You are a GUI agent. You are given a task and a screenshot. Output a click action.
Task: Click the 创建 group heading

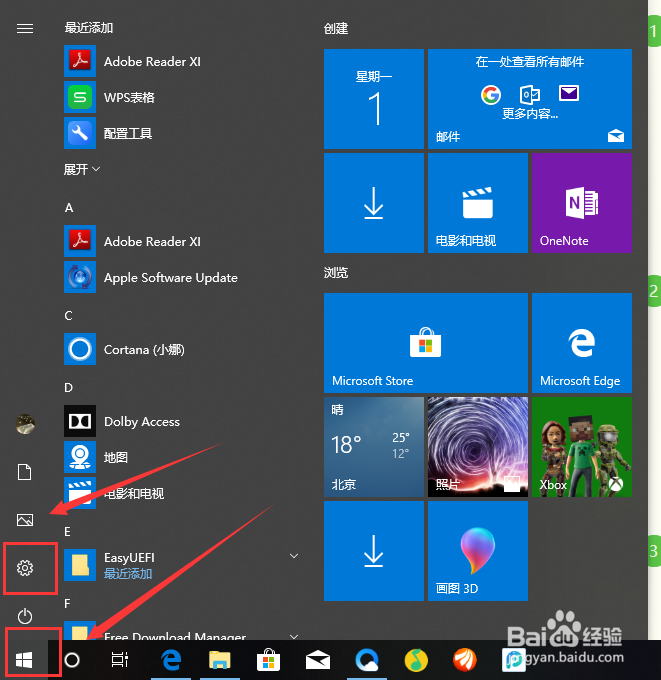click(336, 29)
